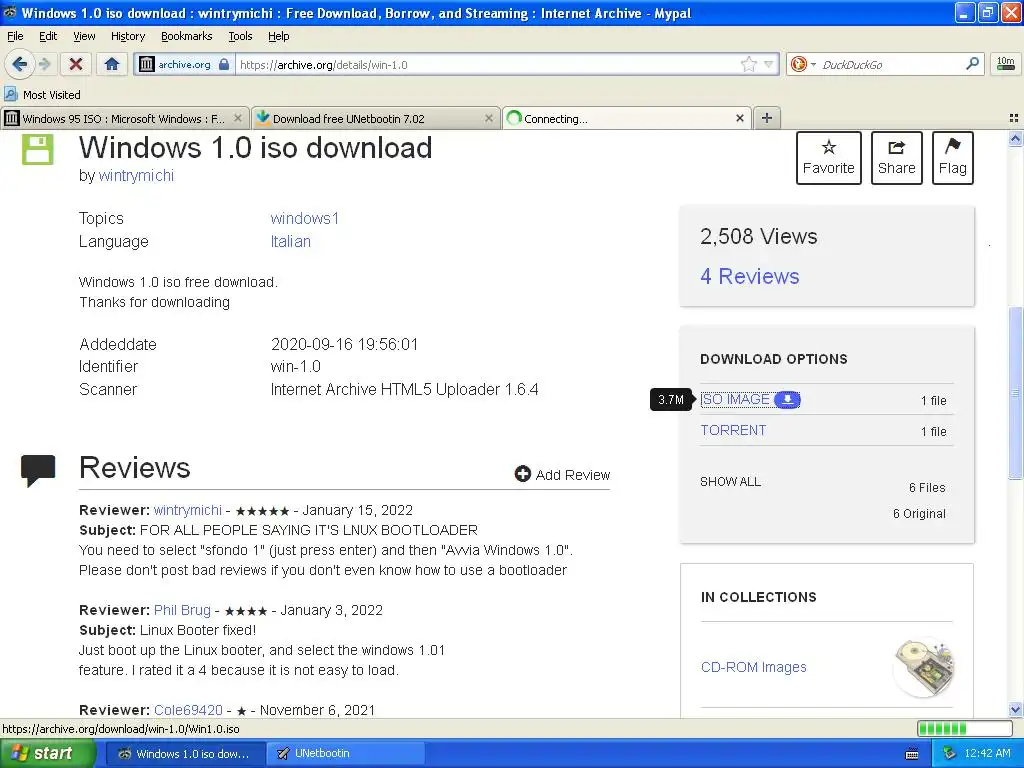Click Add Review plus button

pyautogui.click(x=562, y=474)
